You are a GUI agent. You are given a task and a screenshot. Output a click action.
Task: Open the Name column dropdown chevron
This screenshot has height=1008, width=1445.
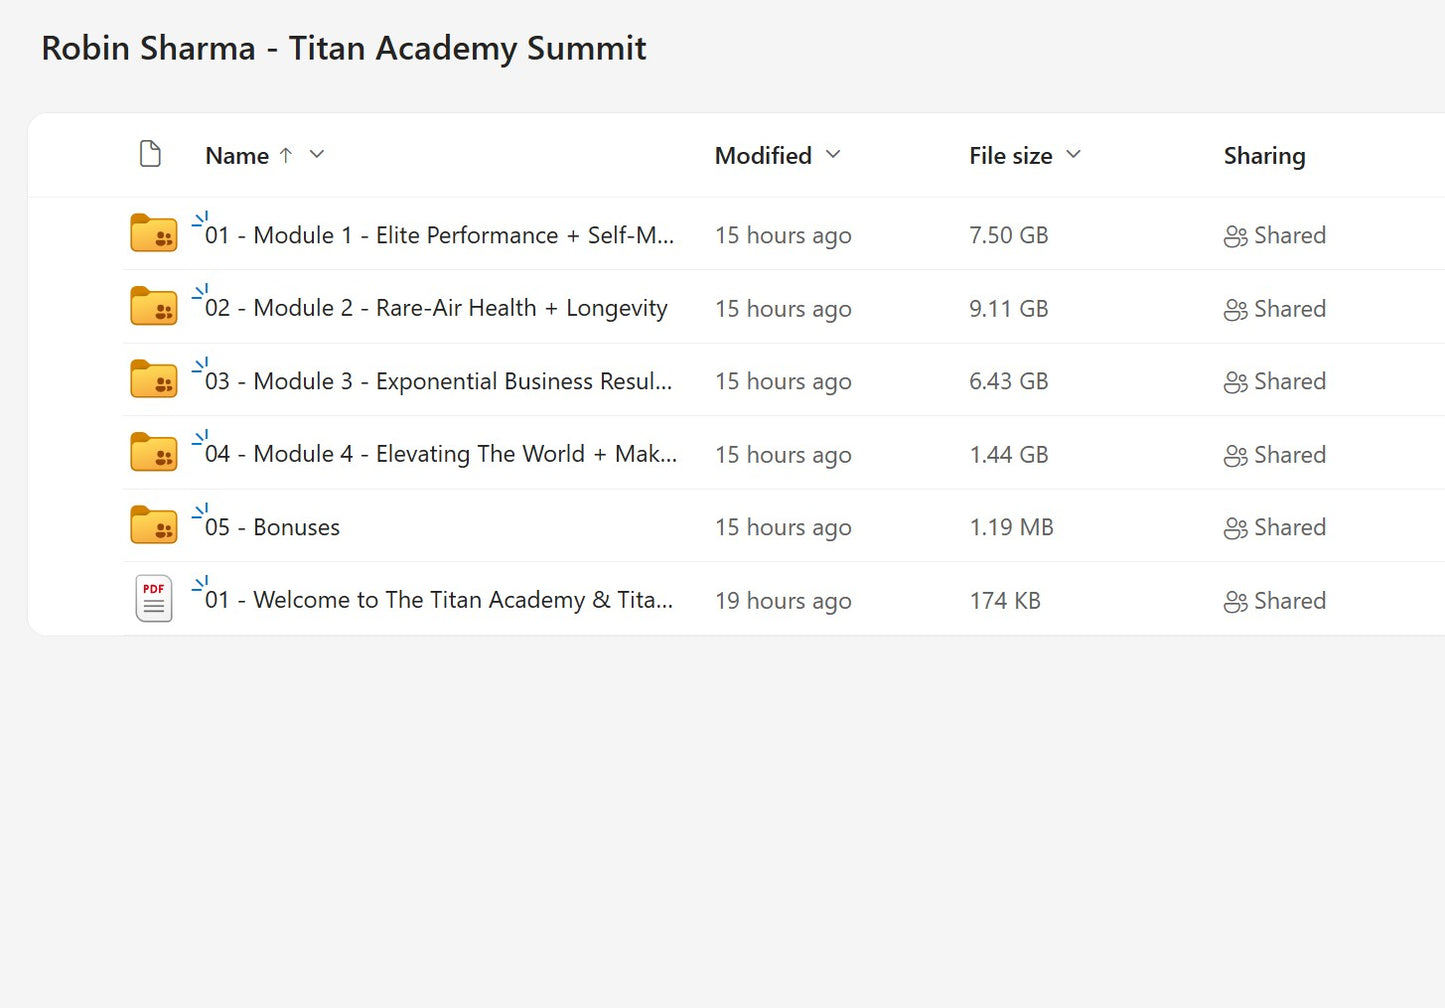(x=316, y=155)
